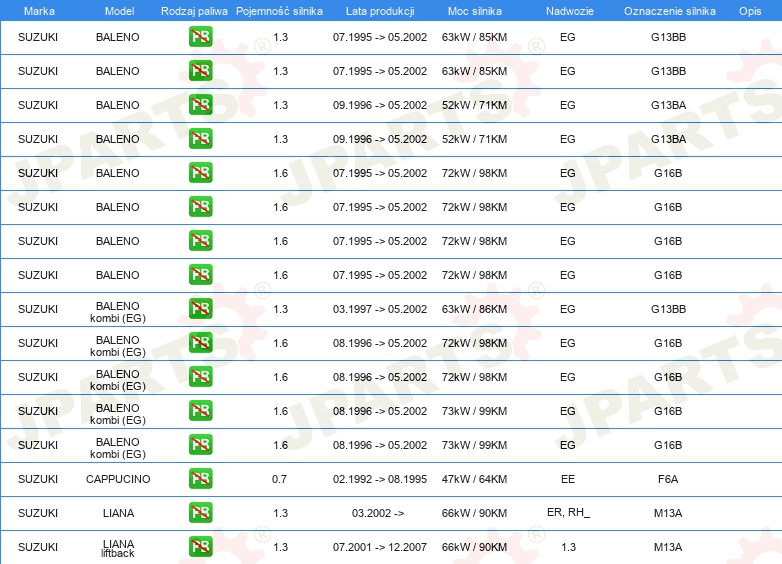Viewport: 782px width, 564px height.
Task: Click the fuel icon in the first BALENO row
Action: tap(200, 36)
